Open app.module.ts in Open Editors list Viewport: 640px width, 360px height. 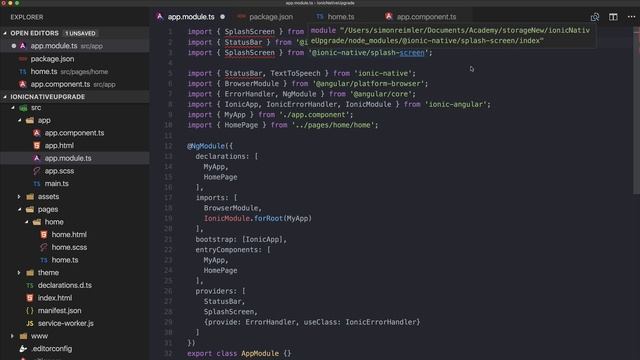tap(75, 46)
